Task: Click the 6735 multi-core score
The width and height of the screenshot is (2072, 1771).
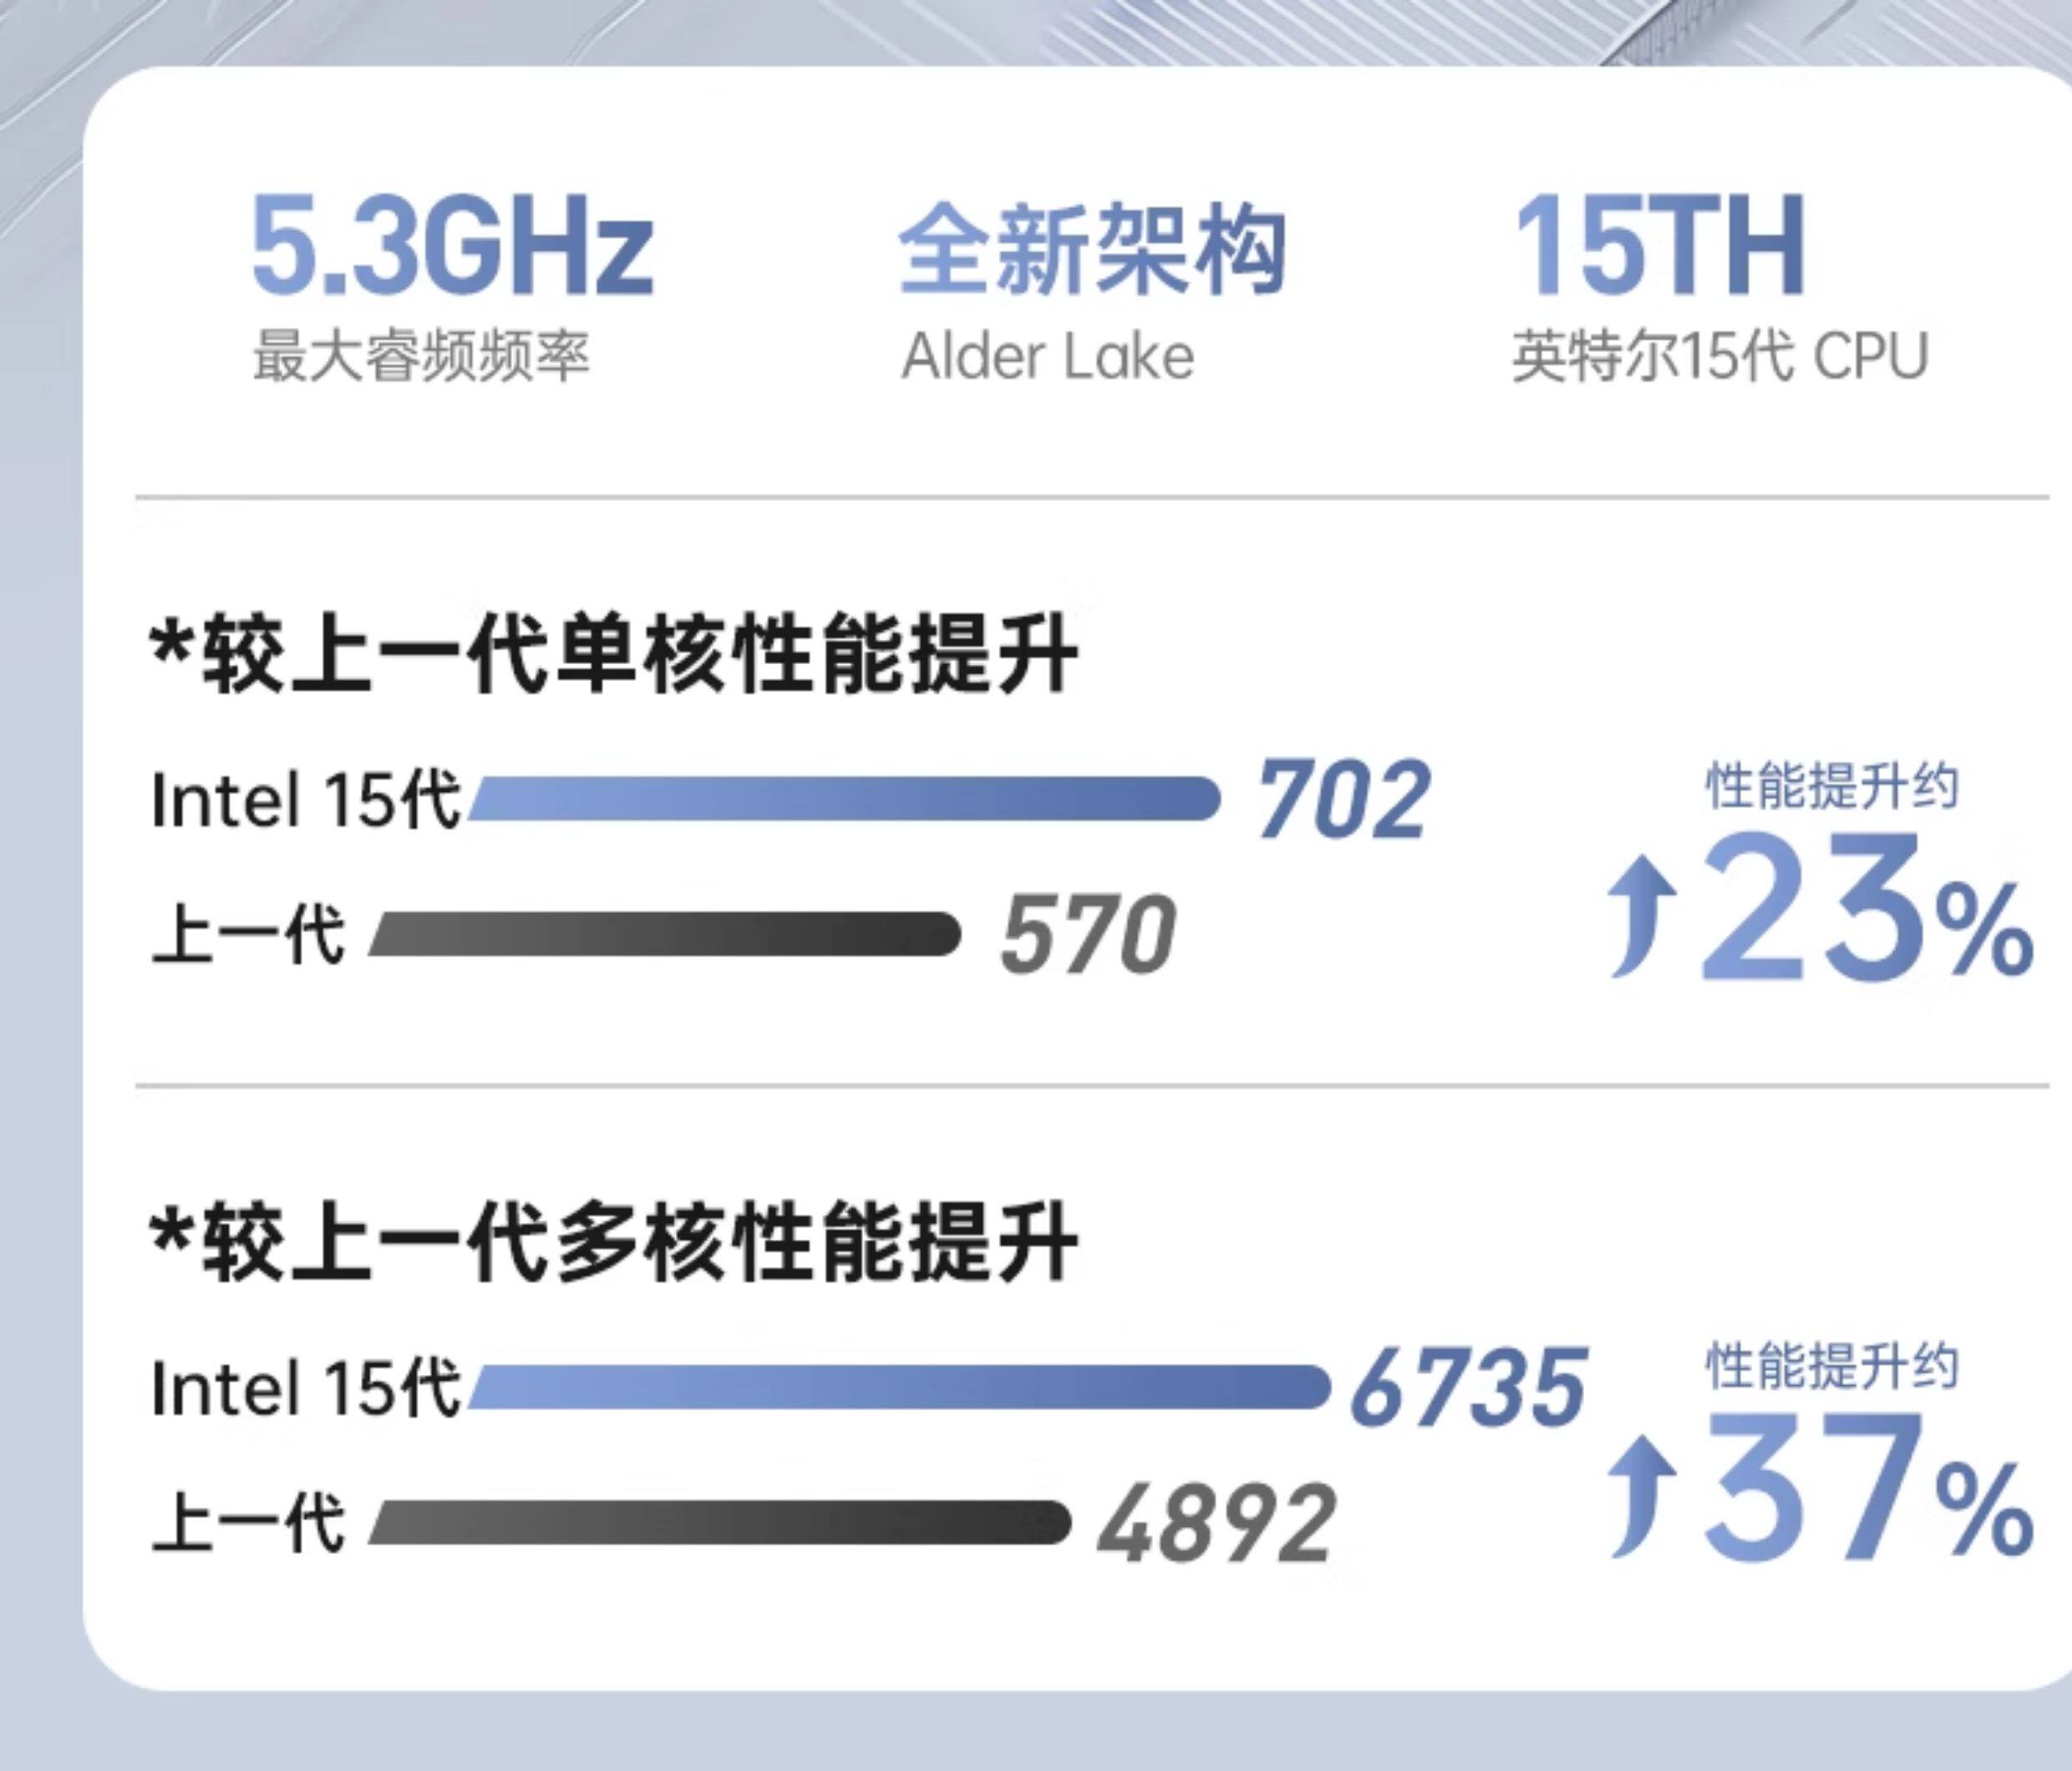Action: [1468, 1386]
